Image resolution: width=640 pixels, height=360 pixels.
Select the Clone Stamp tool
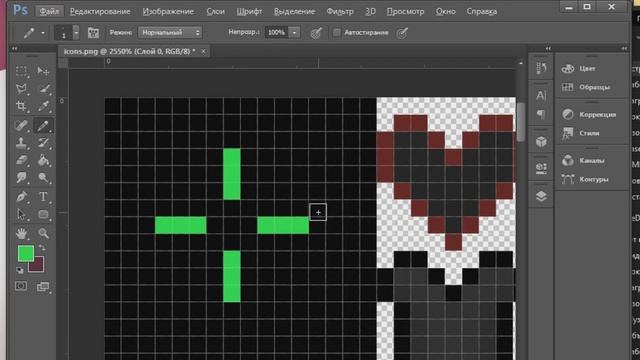(22, 142)
